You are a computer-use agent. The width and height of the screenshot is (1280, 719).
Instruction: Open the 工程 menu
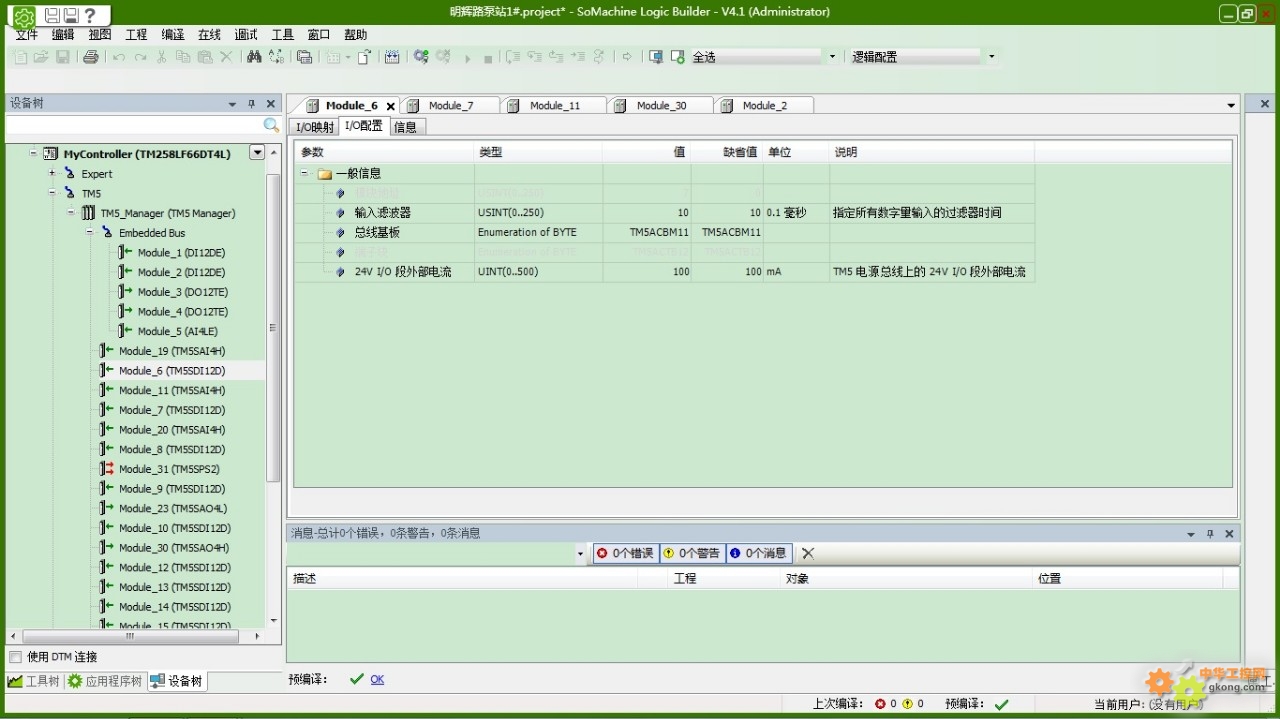tap(136, 35)
